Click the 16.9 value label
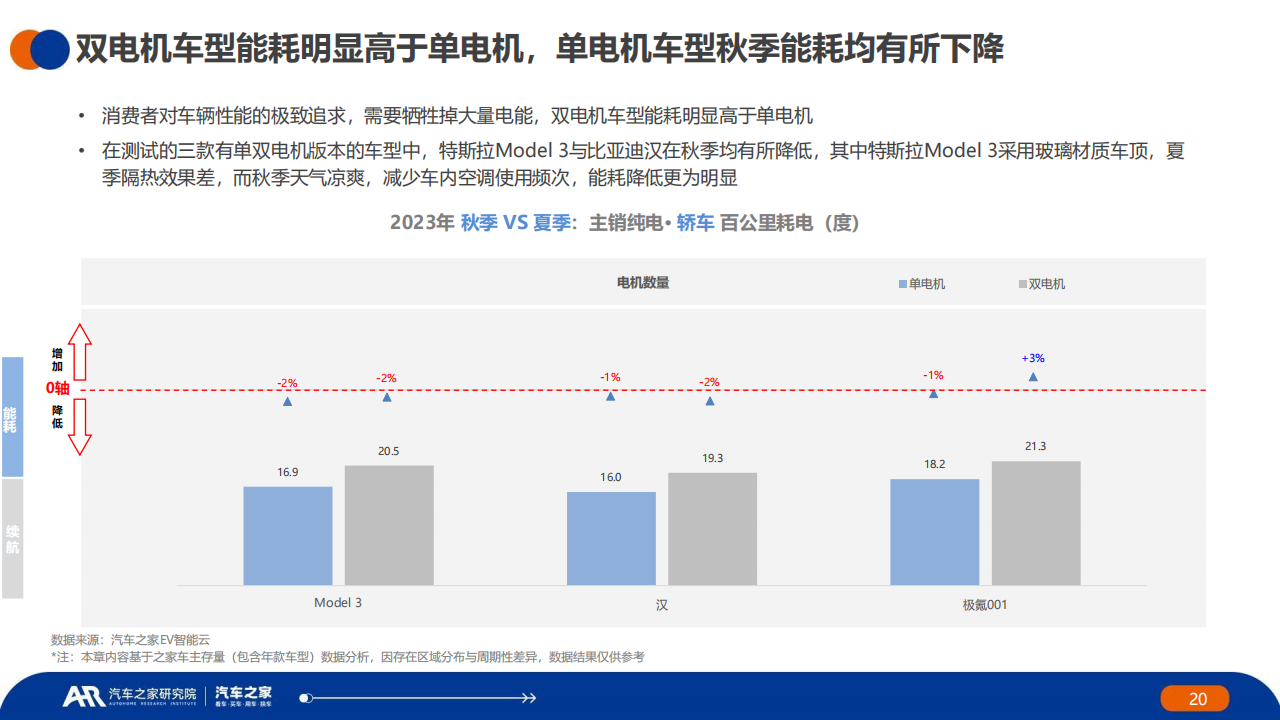1280x720 pixels. pyautogui.click(x=288, y=472)
